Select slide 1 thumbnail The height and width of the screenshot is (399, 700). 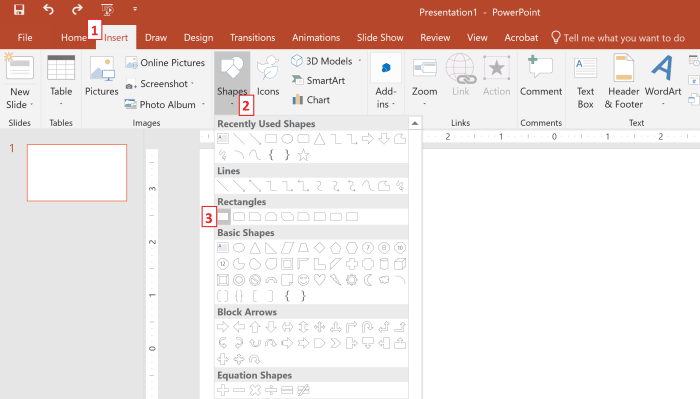pos(77,172)
